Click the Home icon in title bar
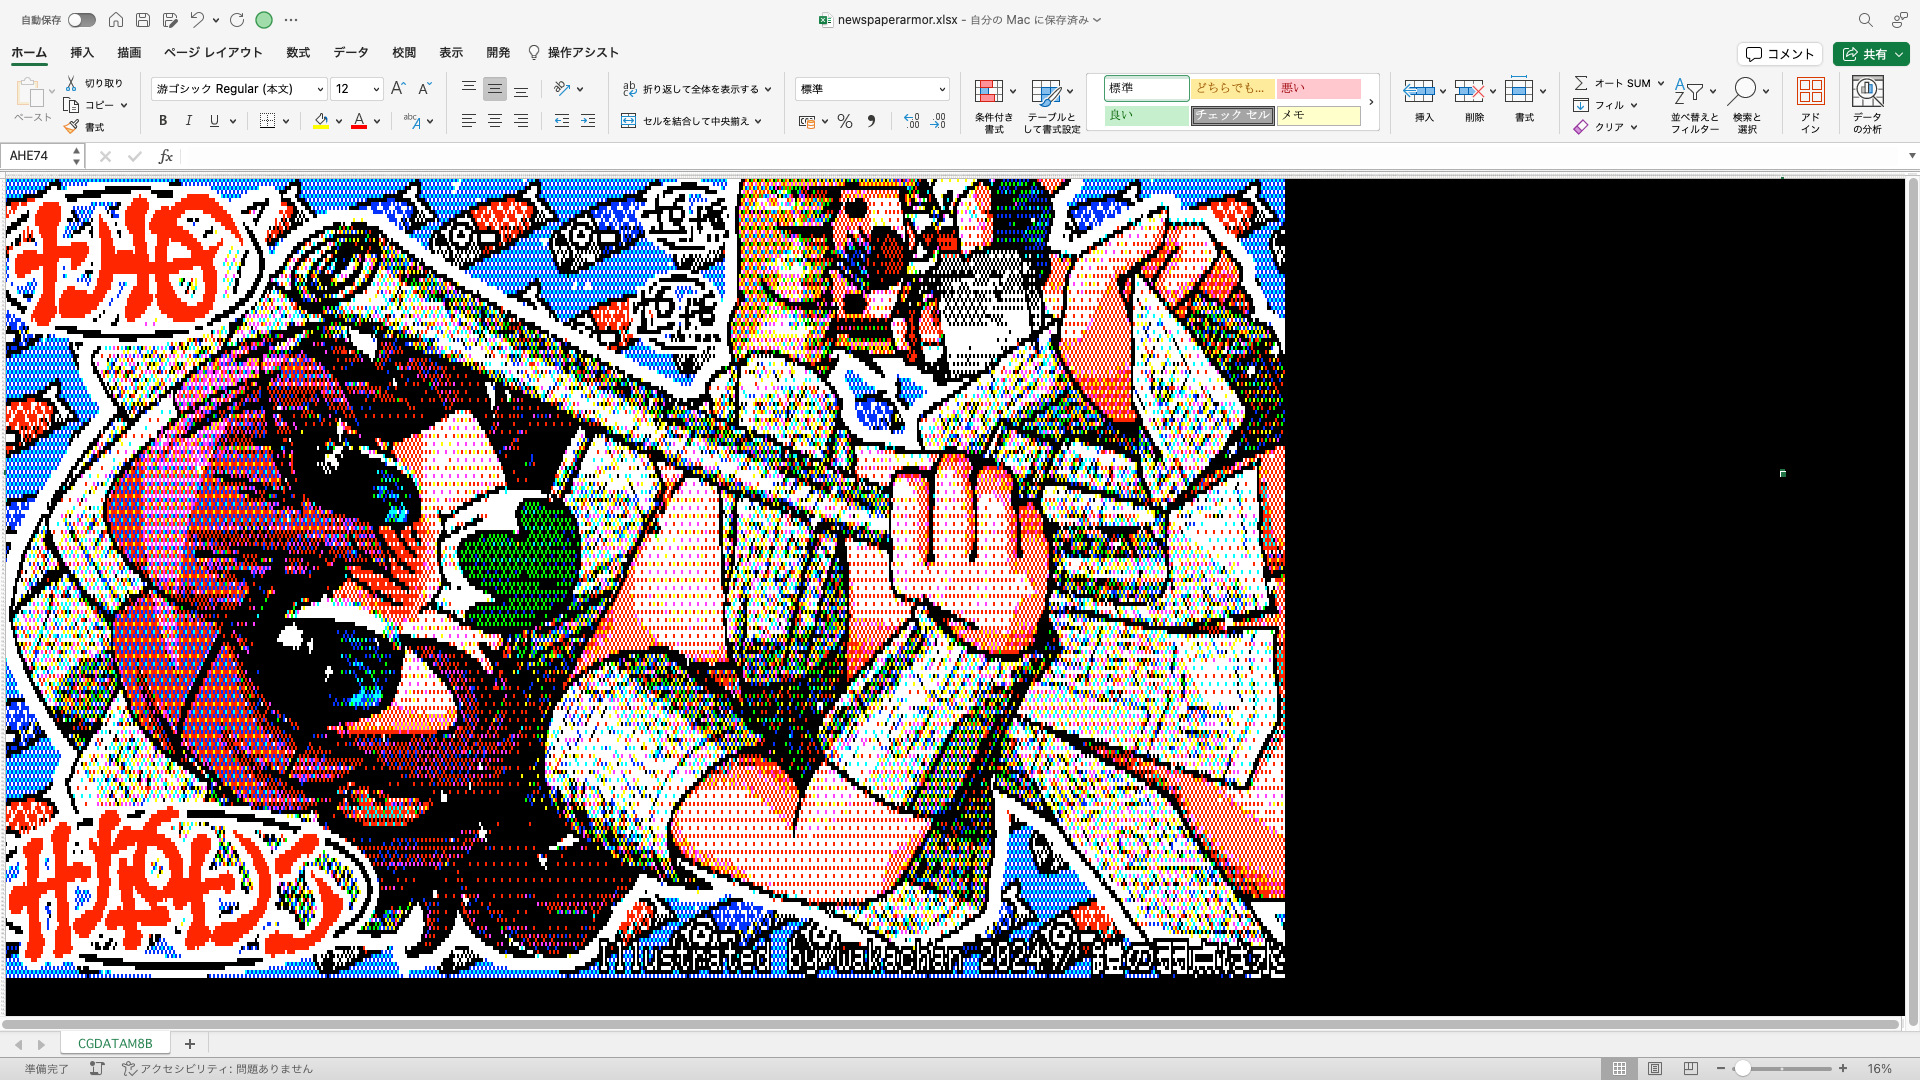 (116, 20)
